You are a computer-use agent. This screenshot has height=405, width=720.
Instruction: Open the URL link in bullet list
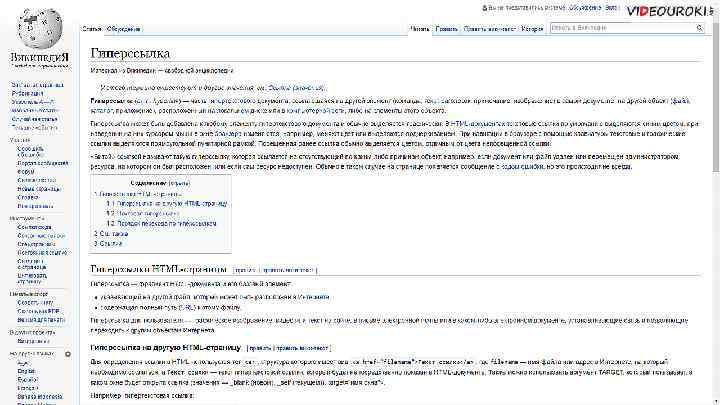(186, 308)
